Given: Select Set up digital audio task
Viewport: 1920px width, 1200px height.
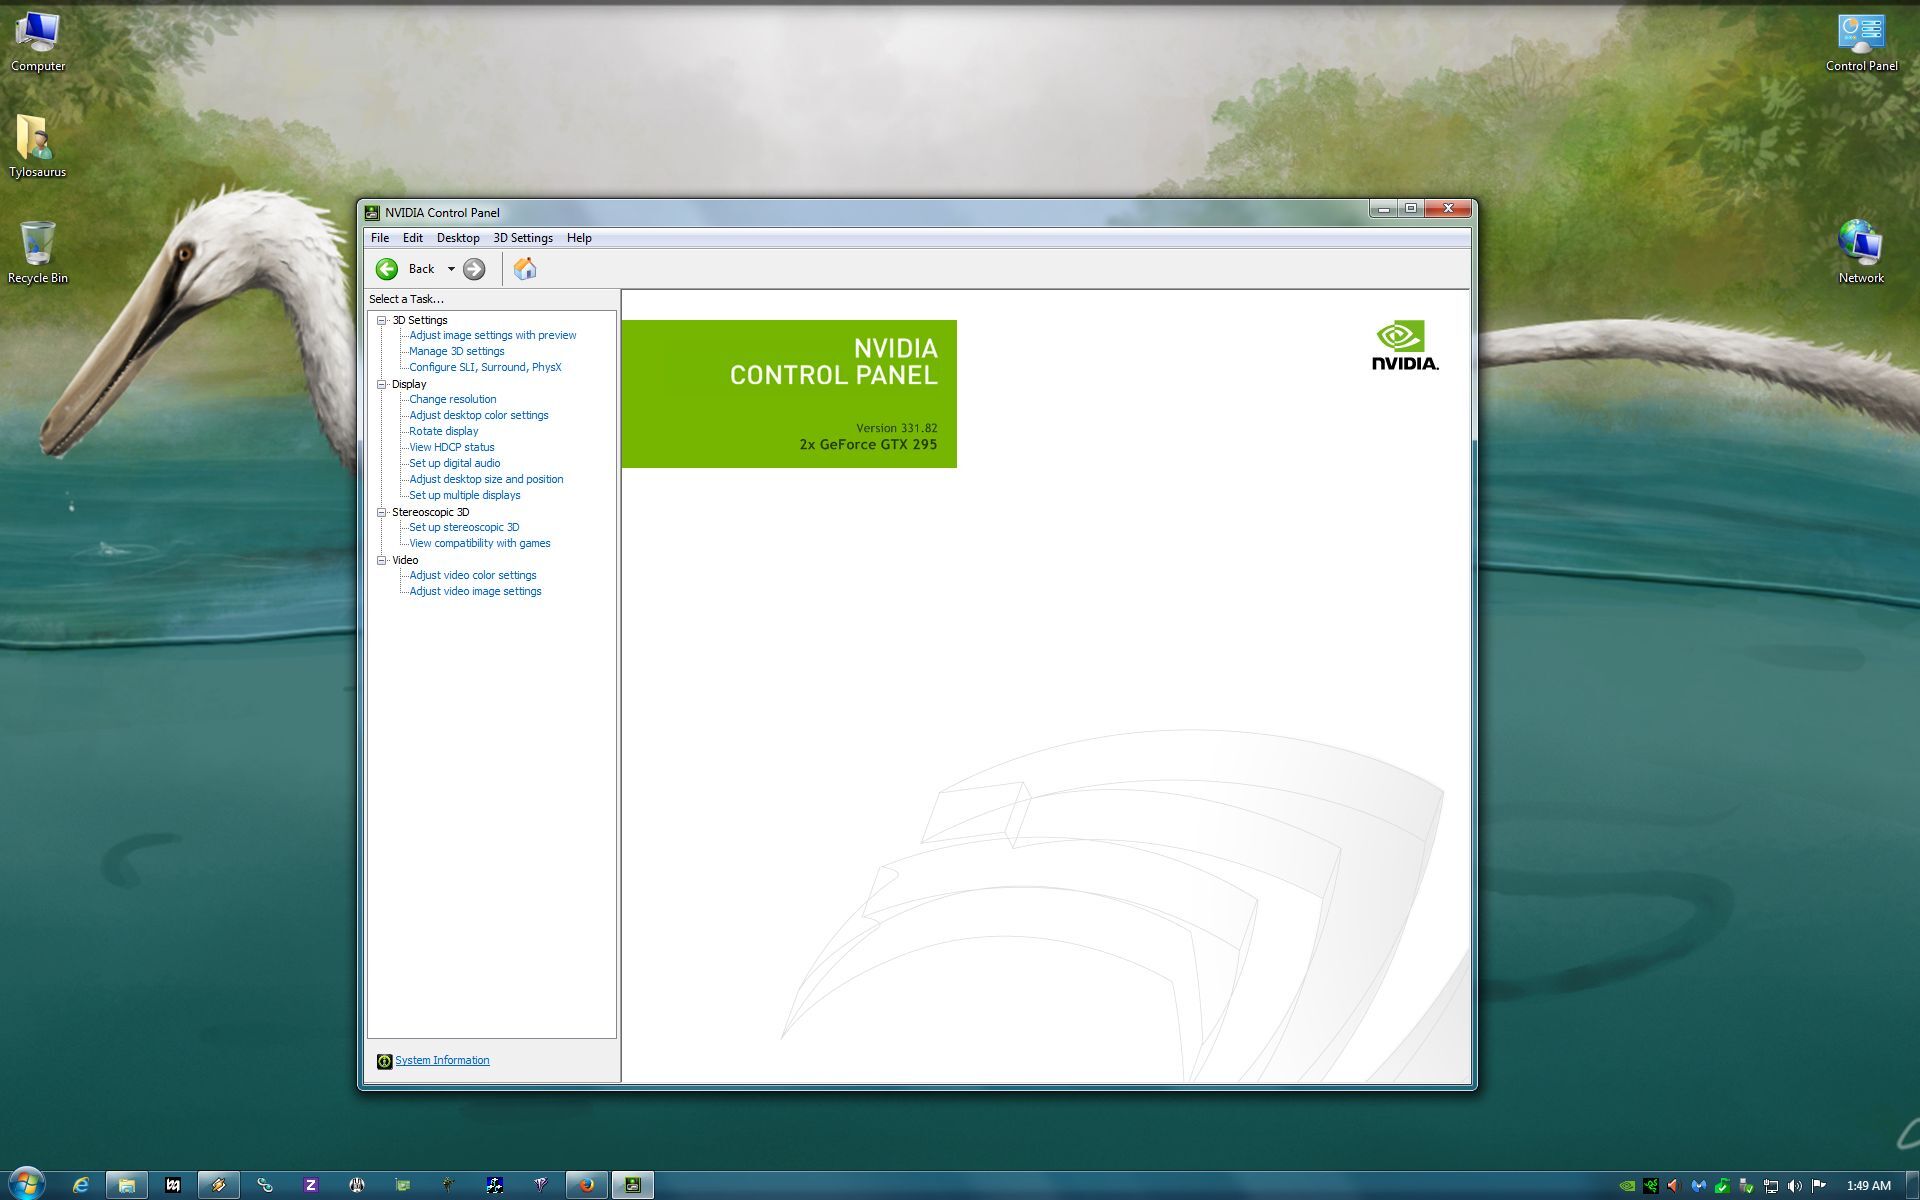Looking at the screenshot, I should [454, 463].
